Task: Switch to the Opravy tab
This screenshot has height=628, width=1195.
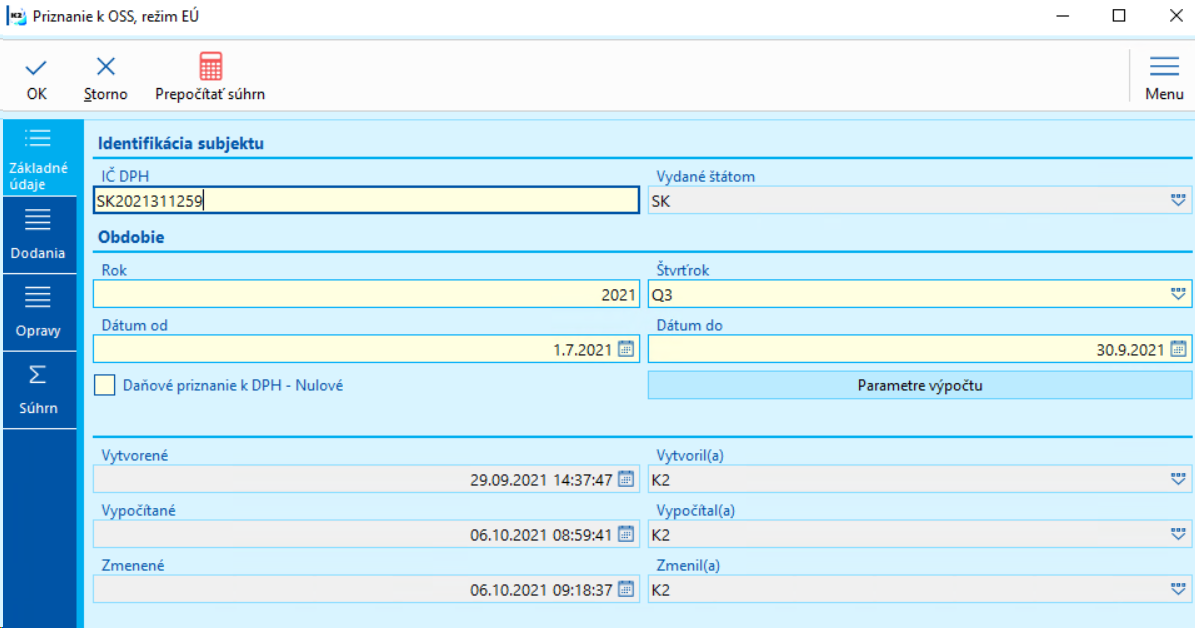Action: (40, 313)
